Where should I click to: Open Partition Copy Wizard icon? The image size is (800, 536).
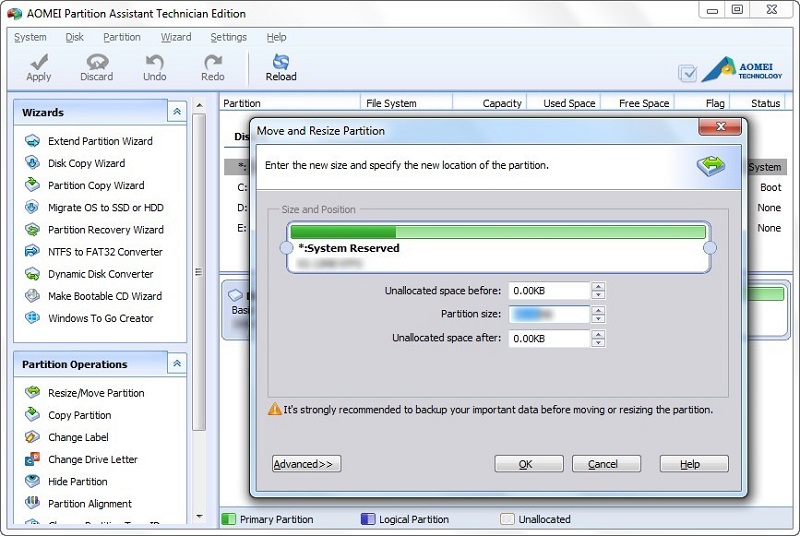(32, 185)
